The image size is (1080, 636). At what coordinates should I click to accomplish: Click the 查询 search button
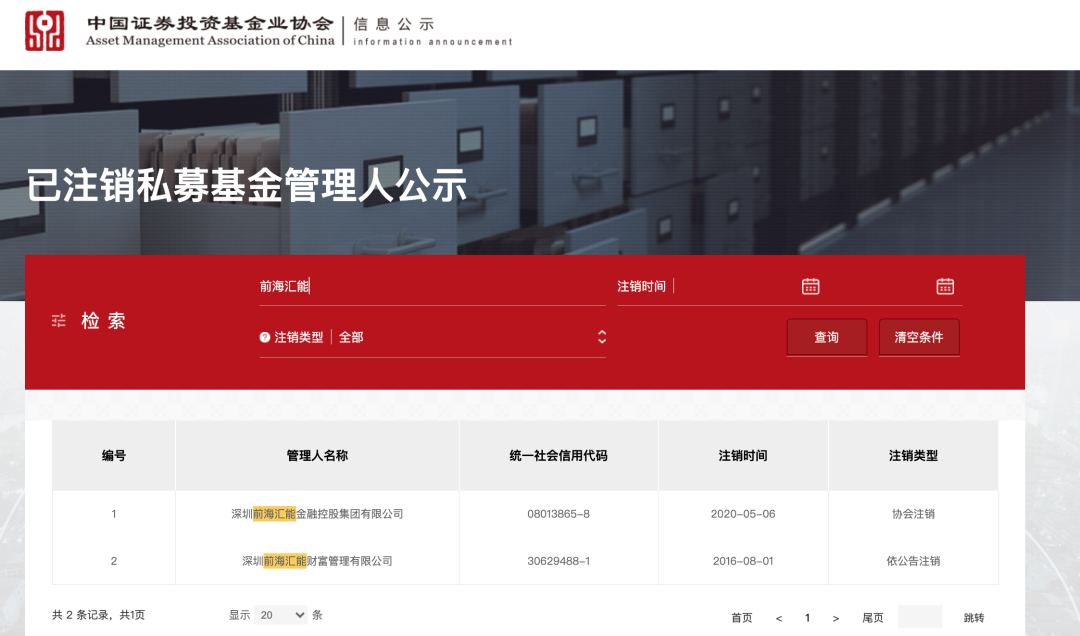coord(827,337)
